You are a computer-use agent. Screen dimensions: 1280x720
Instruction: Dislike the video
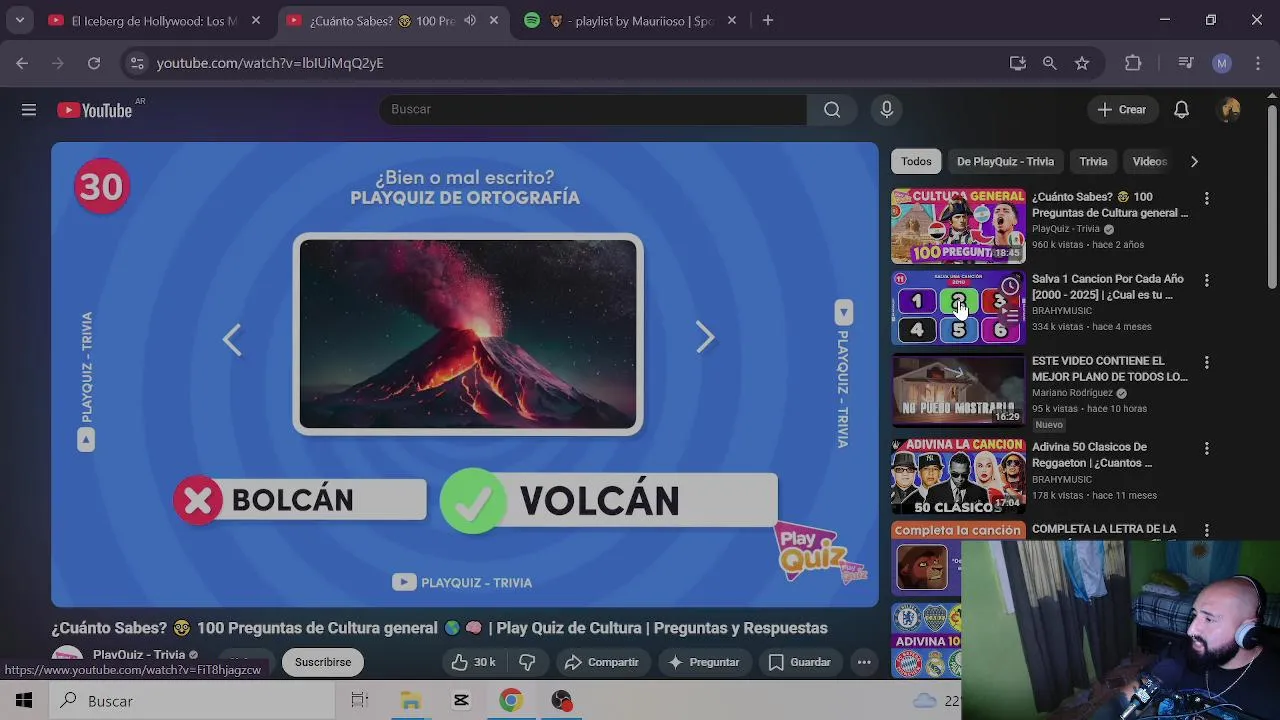click(x=527, y=662)
